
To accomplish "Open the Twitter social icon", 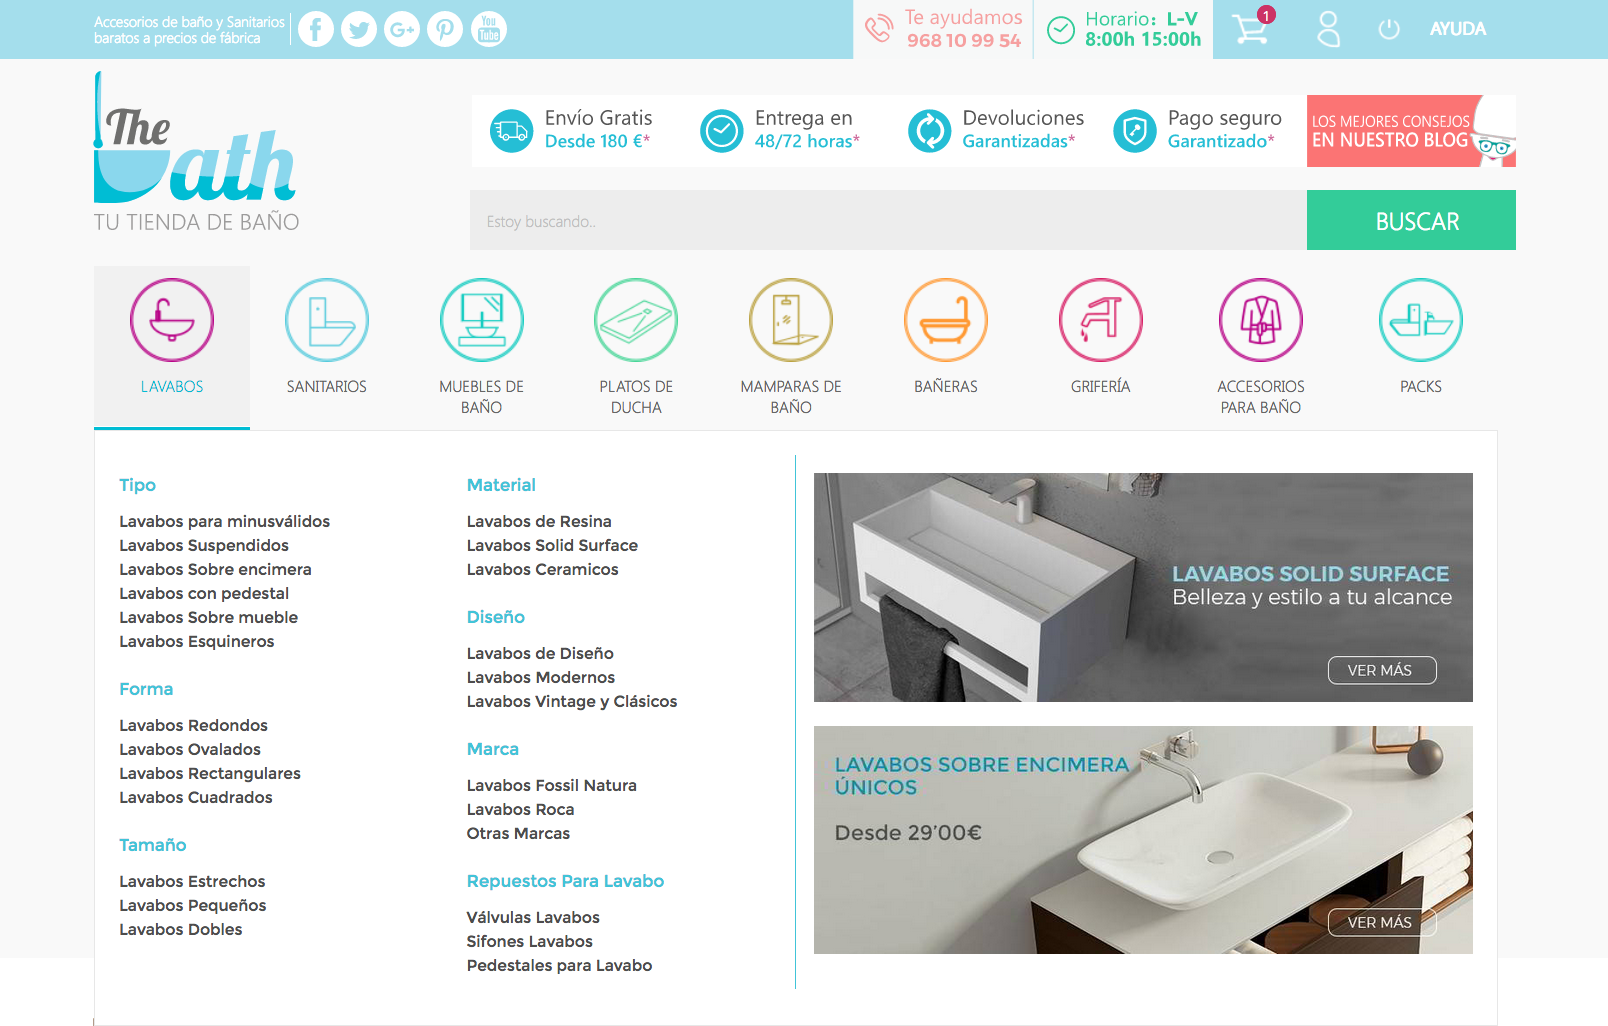I will click(x=359, y=30).
